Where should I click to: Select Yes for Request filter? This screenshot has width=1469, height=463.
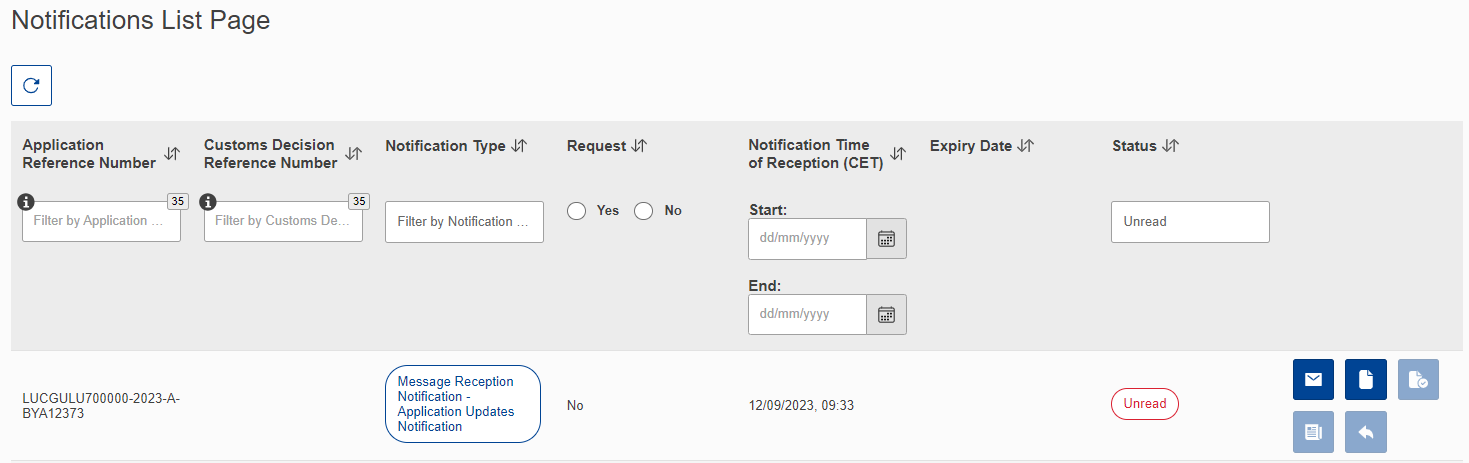(575, 211)
